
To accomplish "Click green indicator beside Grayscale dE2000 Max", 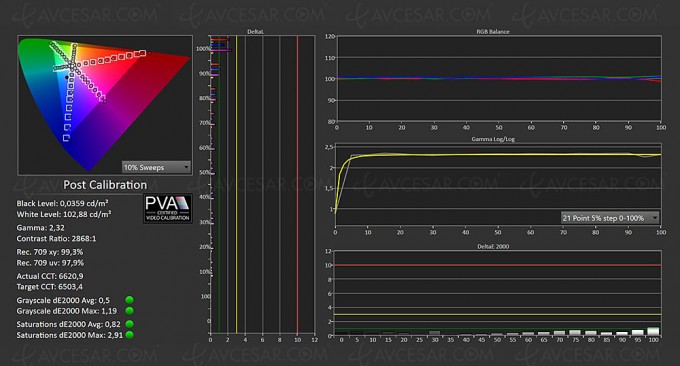I will [129, 310].
